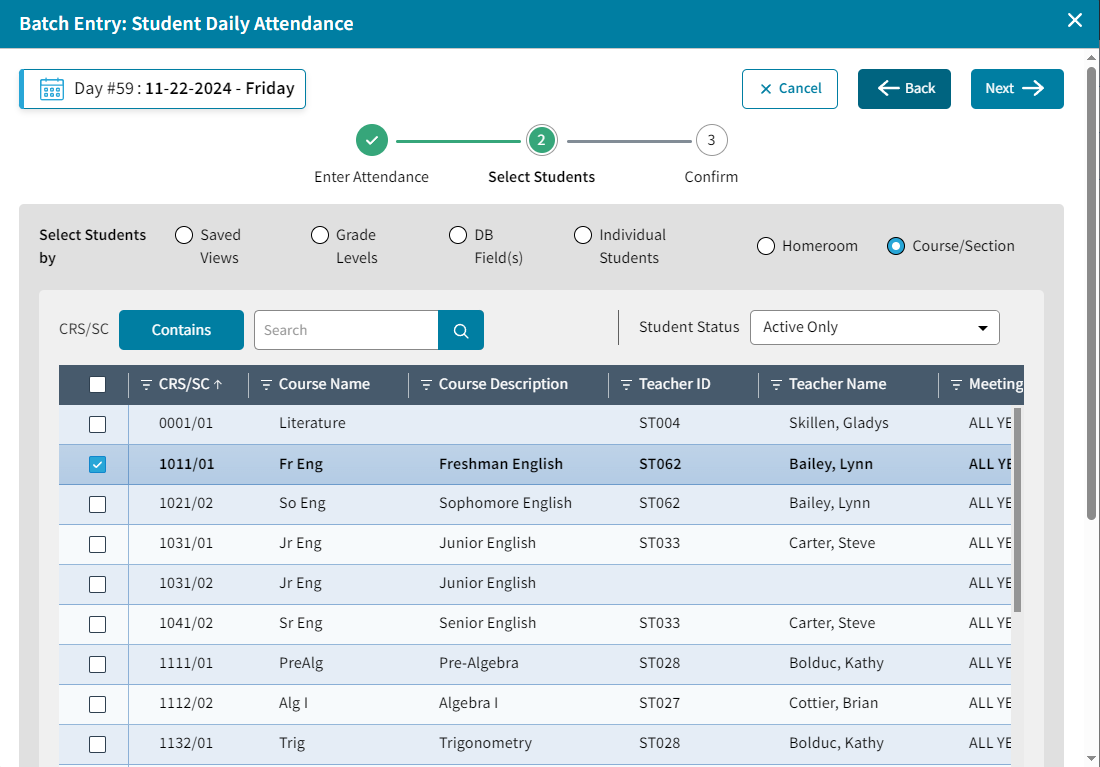Click the Freshman English description cell
This screenshot has height=767, width=1100.
[x=501, y=465]
